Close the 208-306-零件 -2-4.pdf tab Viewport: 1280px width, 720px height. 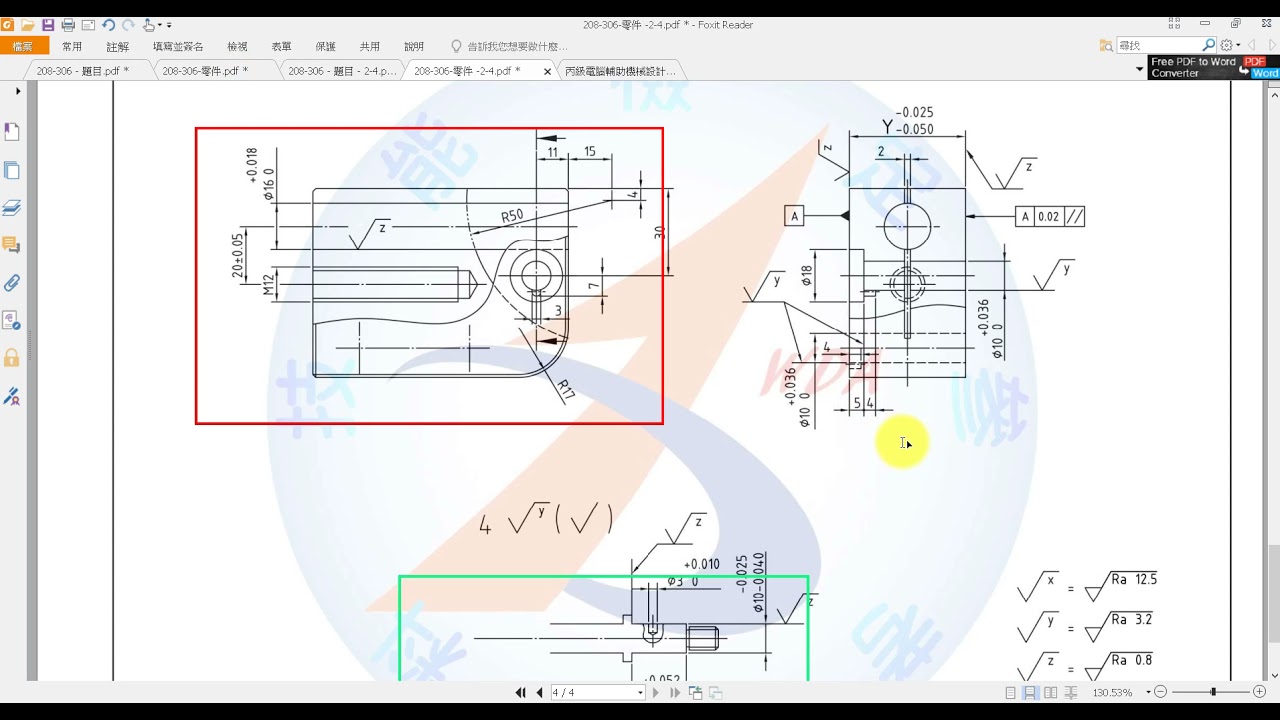547,71
